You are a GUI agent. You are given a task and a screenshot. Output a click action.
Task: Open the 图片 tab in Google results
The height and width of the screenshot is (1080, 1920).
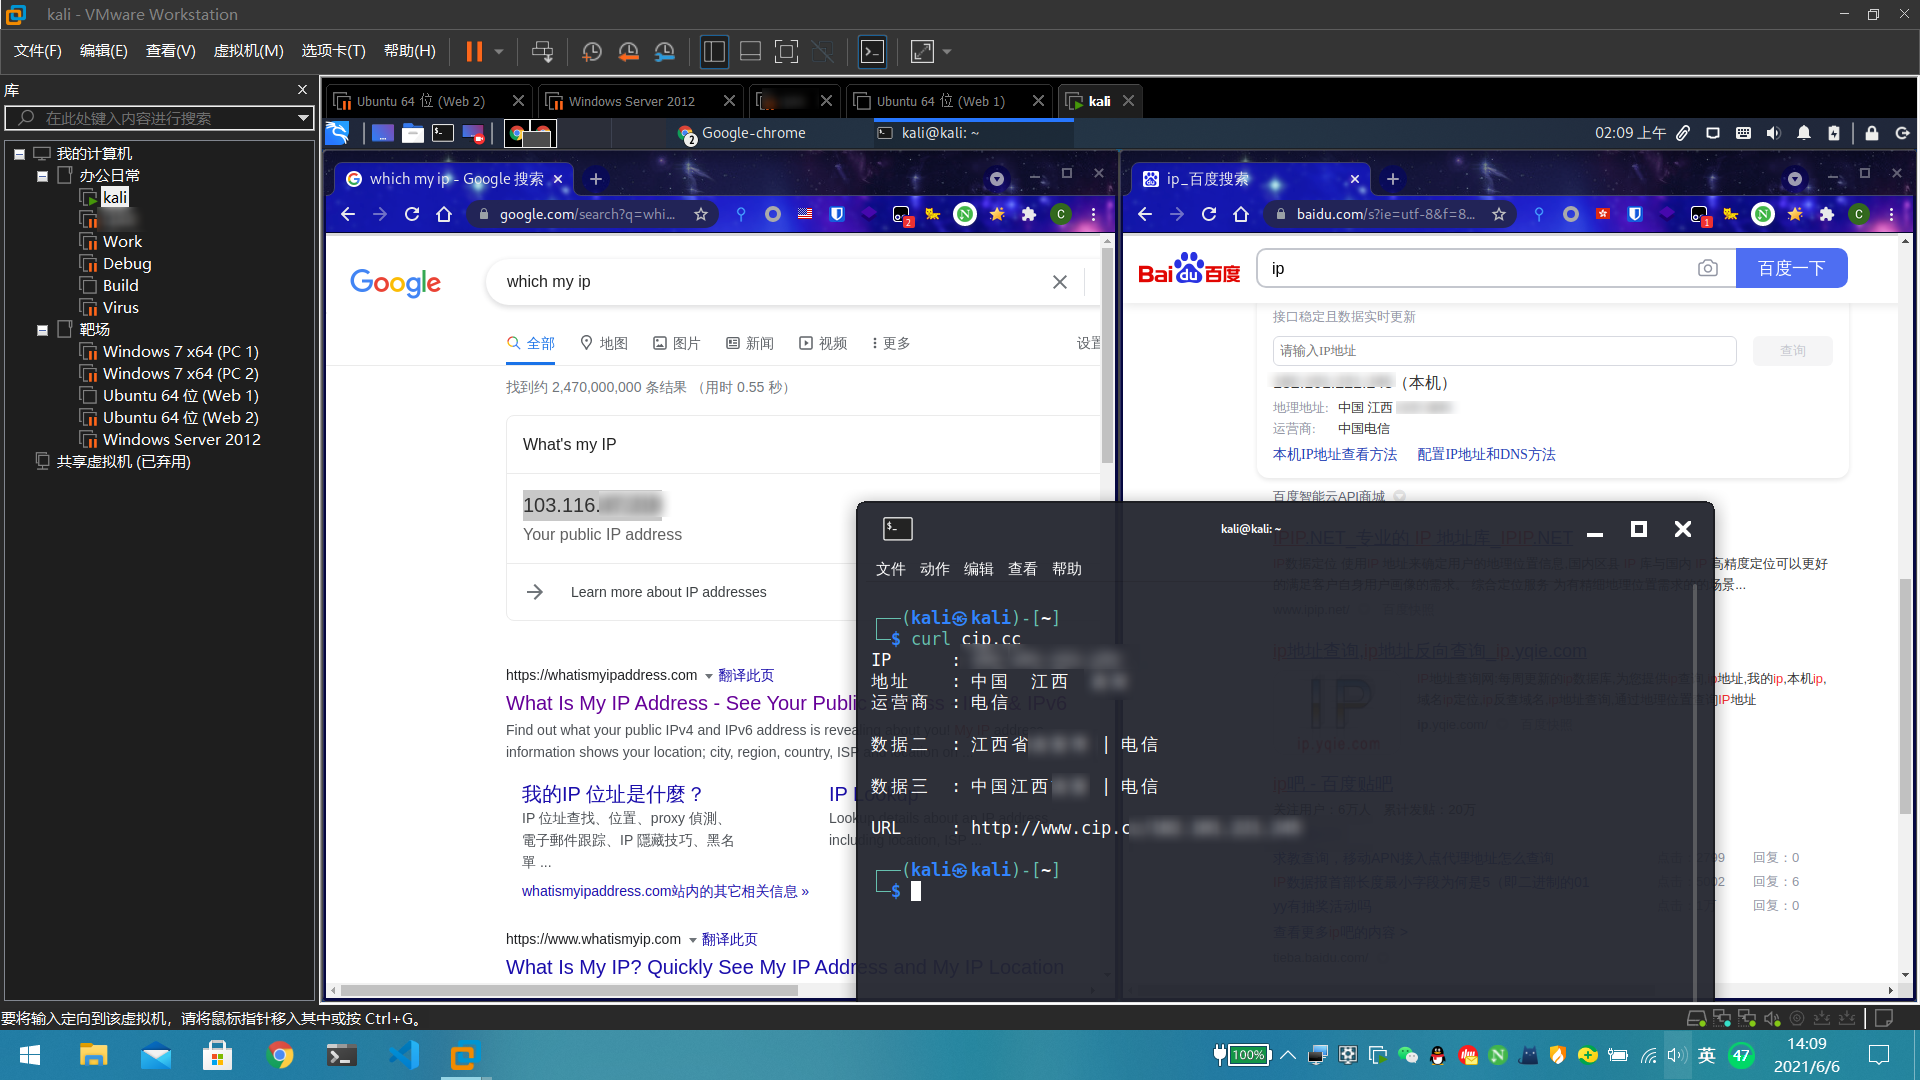point(677,343)
